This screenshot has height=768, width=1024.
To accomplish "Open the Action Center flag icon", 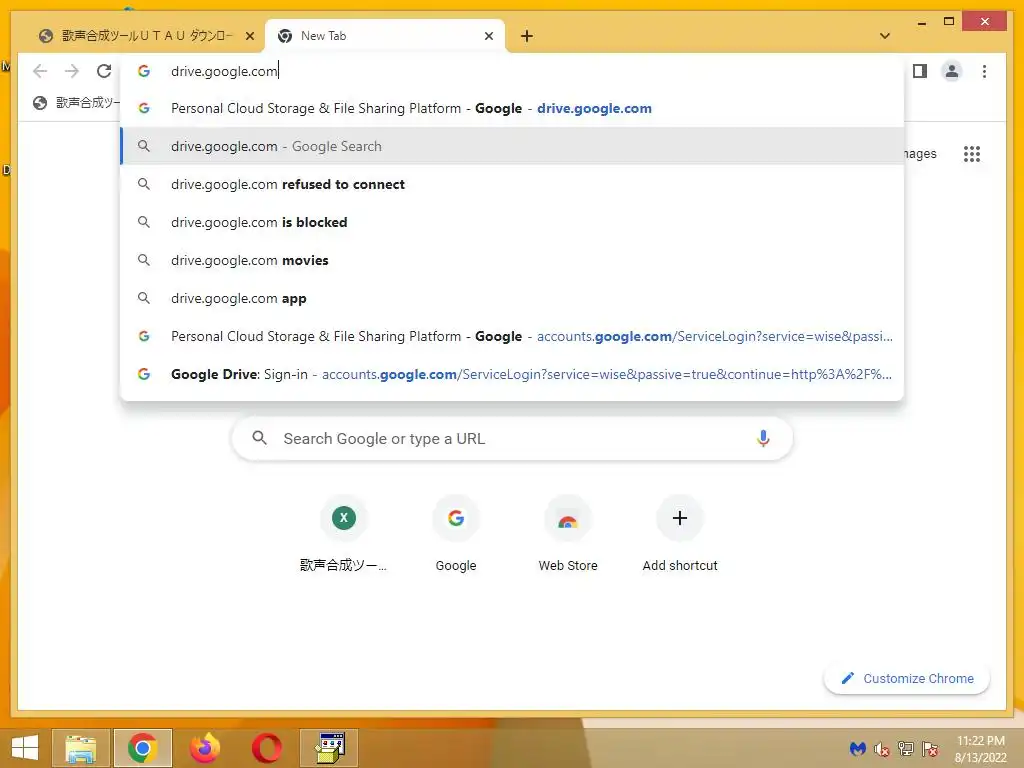I will (930, 748).
